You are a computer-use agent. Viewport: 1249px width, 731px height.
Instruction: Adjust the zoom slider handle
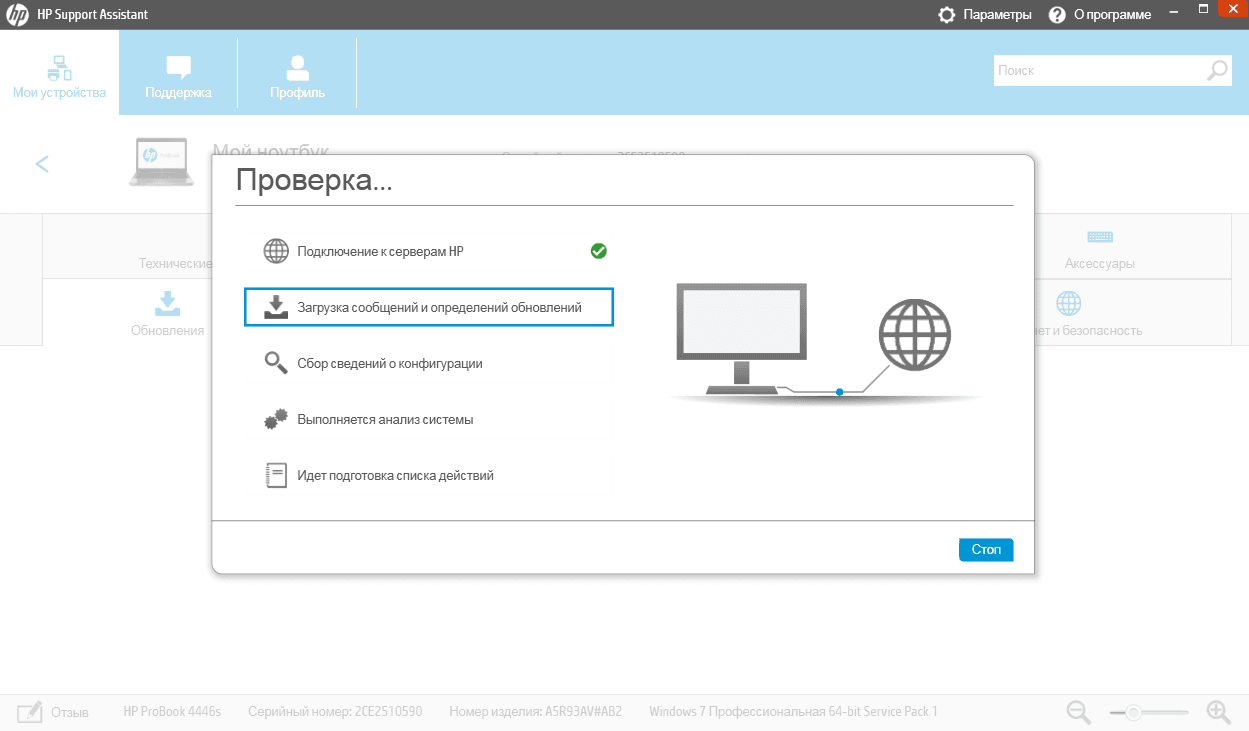coord(1133,713)
